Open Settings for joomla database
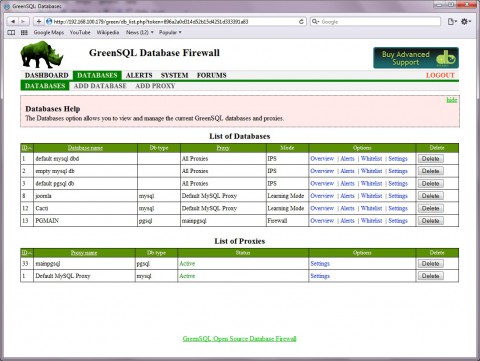 click(x=398, y=196)
